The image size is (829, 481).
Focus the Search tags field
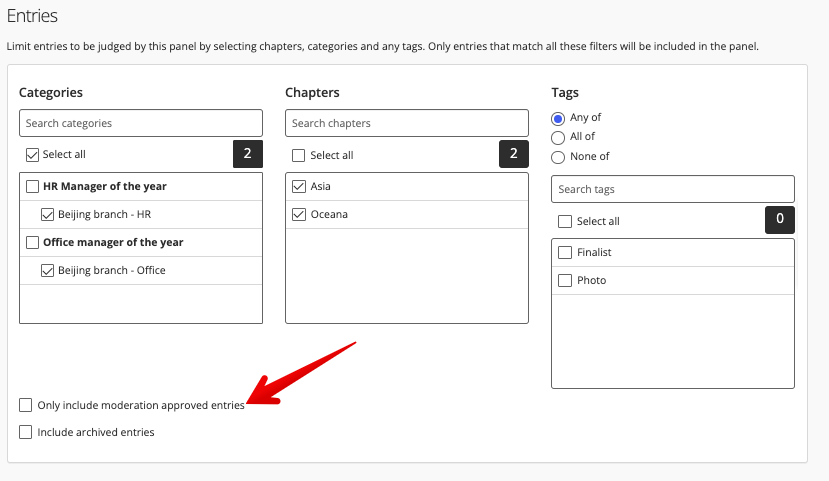673,189
